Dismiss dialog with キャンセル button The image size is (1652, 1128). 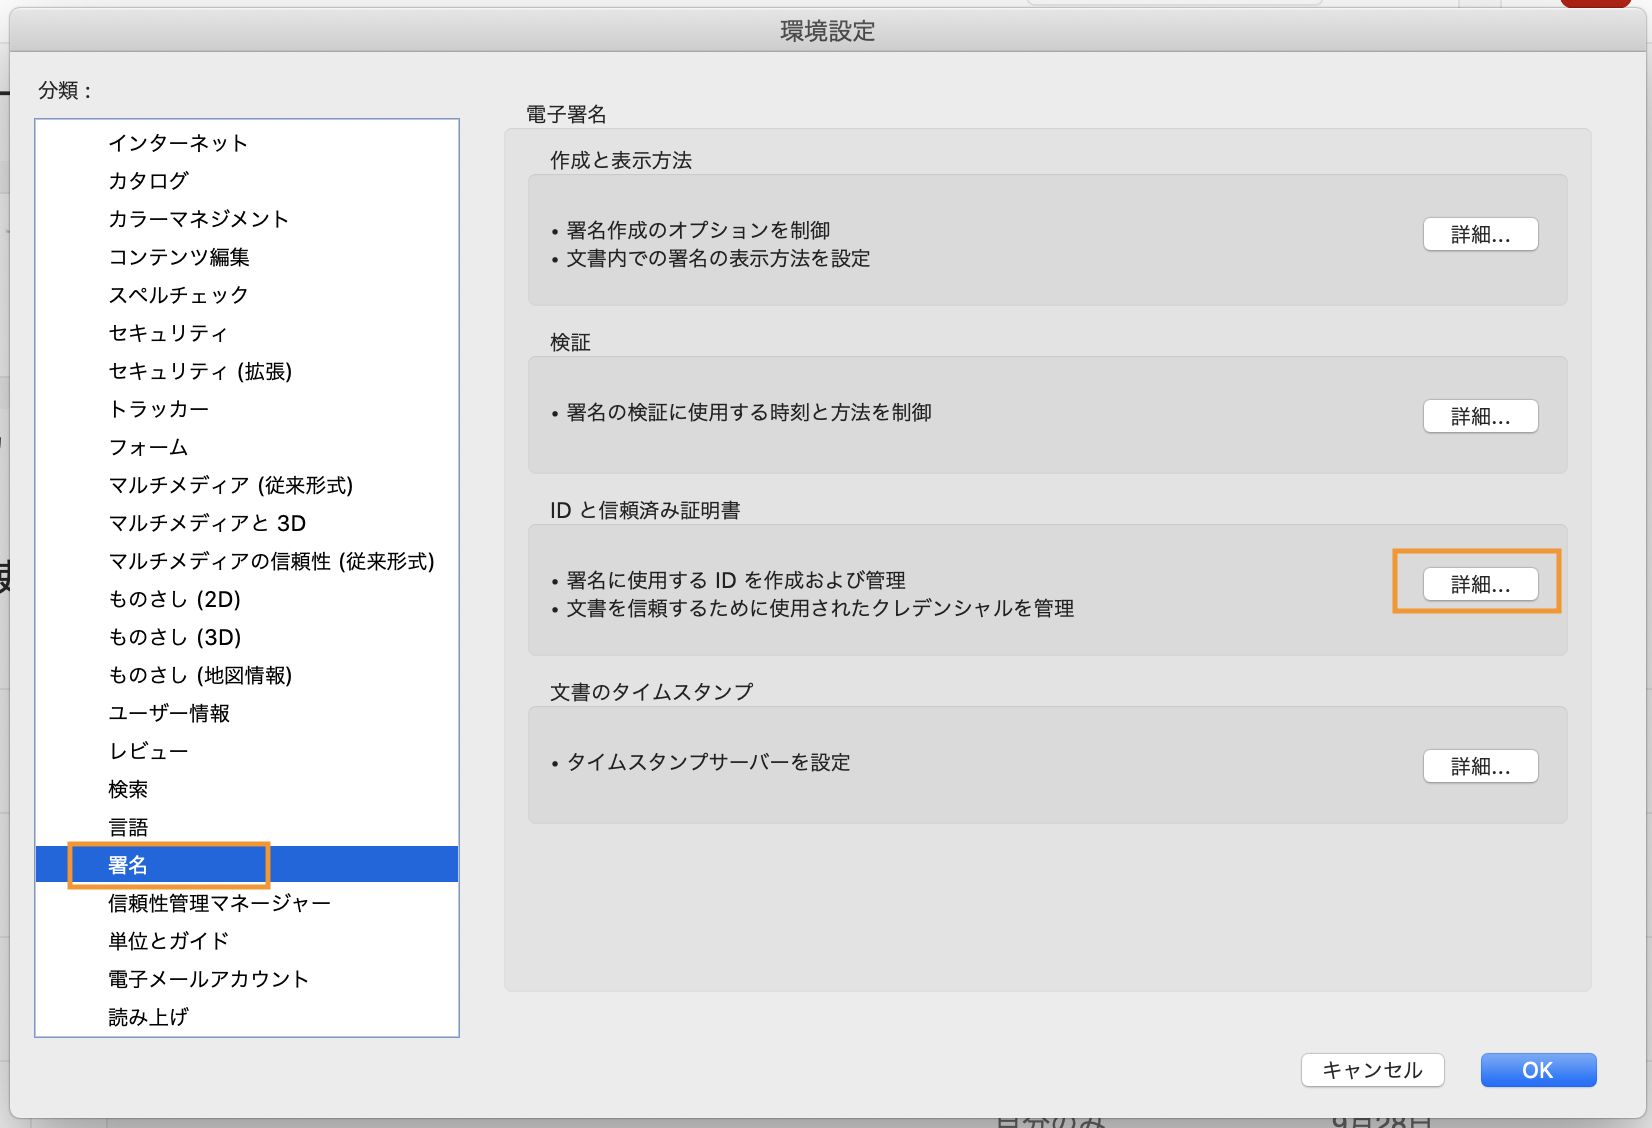tap(1373, 1069)
